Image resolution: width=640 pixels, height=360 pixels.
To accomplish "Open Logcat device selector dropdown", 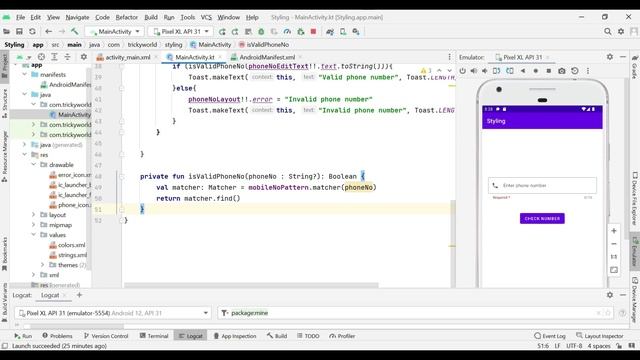I will pyautogui.click(x=113, y=313).
